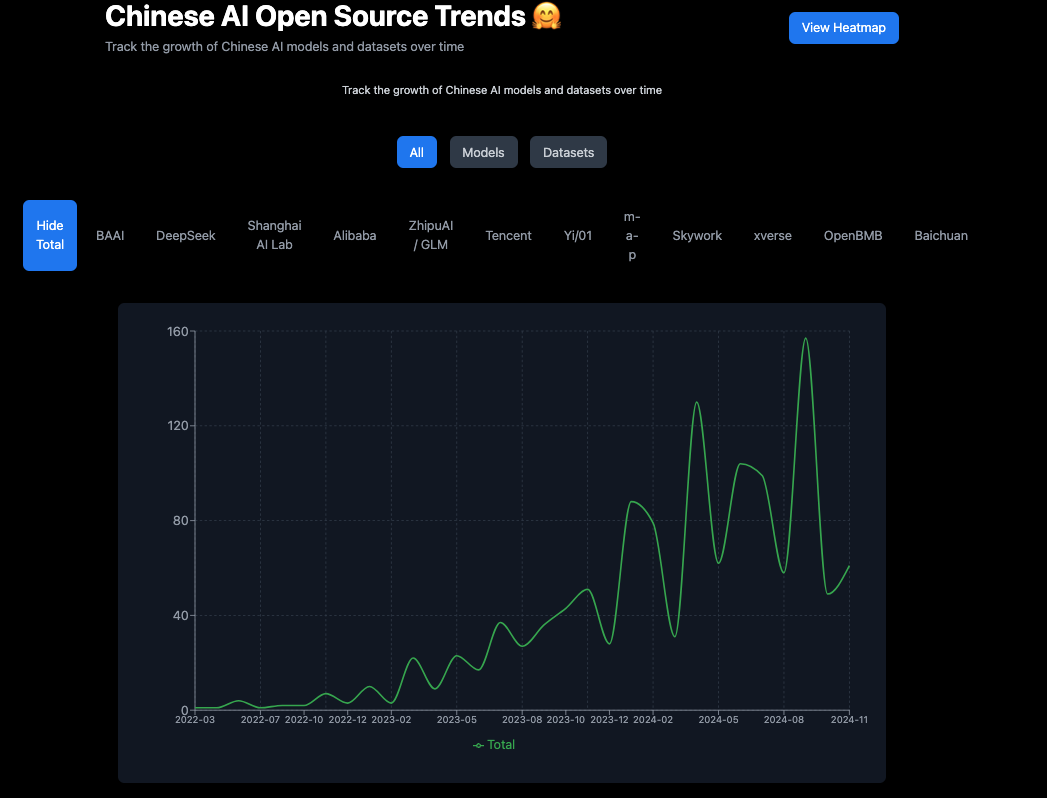Click the Total legend marker icon
1047x798 pixels.
pyautogui.click(x=478, y=745)
